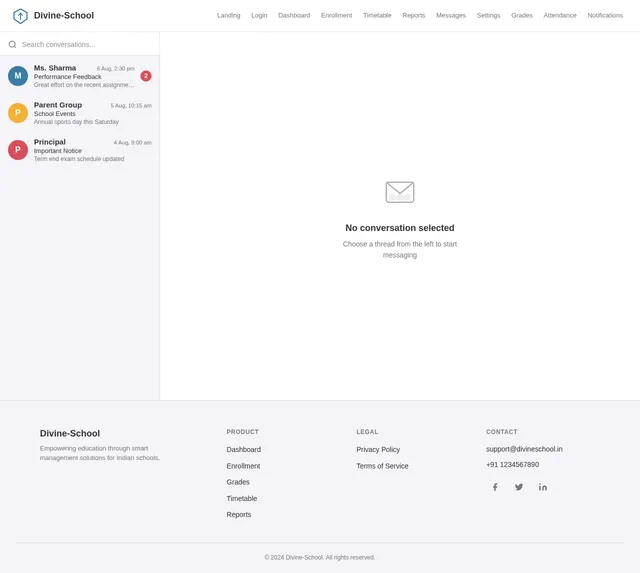Click the empty-state envelope icon
The height and width of the screenshot is (573, 640).
coord(400,192)
